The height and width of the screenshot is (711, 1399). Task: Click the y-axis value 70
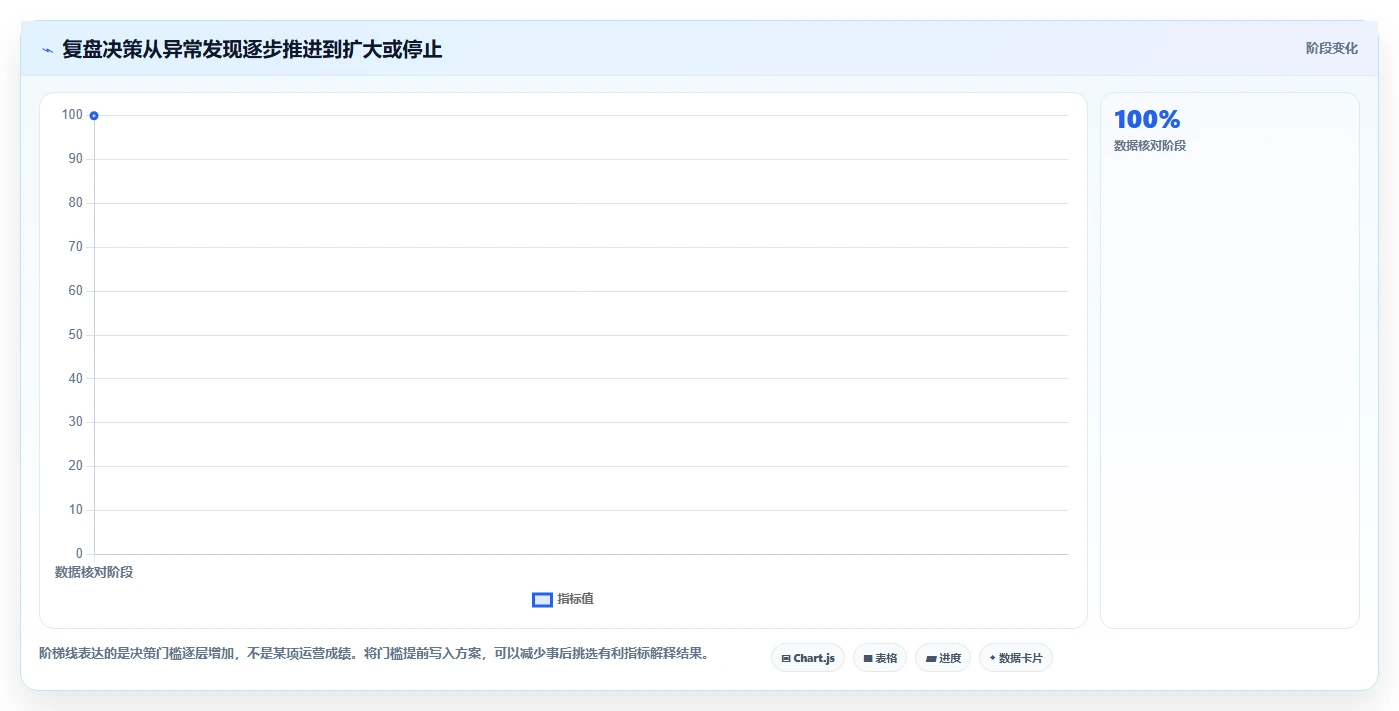click(x=76, y=247)
